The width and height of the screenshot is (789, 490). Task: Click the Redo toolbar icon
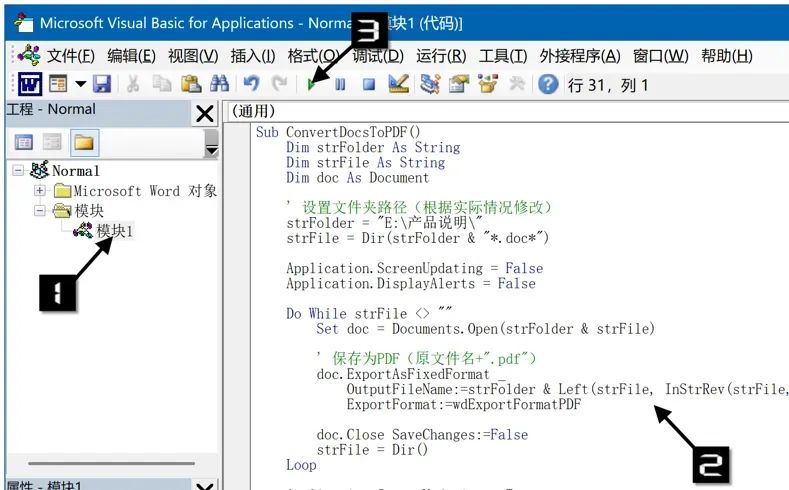[x=279, y=84]
